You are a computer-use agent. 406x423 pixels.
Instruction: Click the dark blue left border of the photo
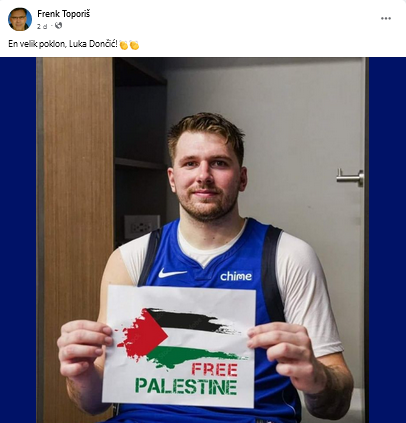pos(18,240)
